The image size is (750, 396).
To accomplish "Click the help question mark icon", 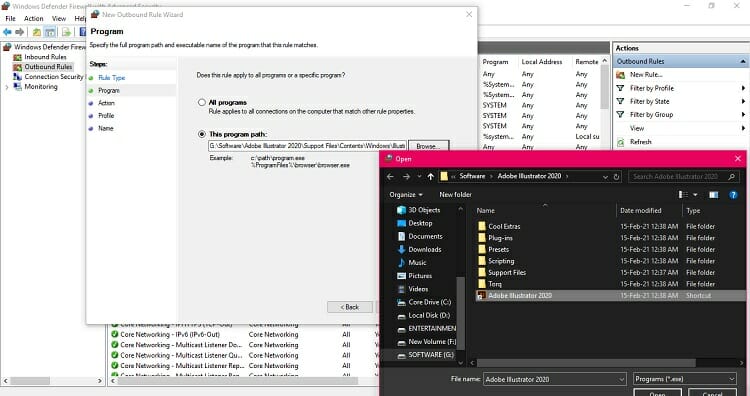I will pos(733,195).
